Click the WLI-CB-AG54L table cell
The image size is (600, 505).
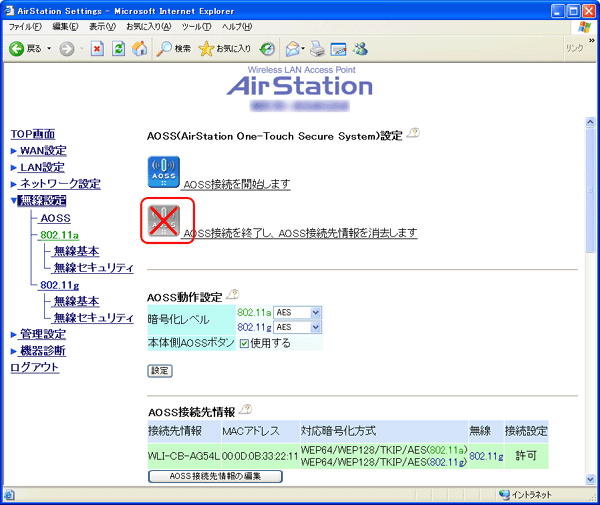(184, 456)
